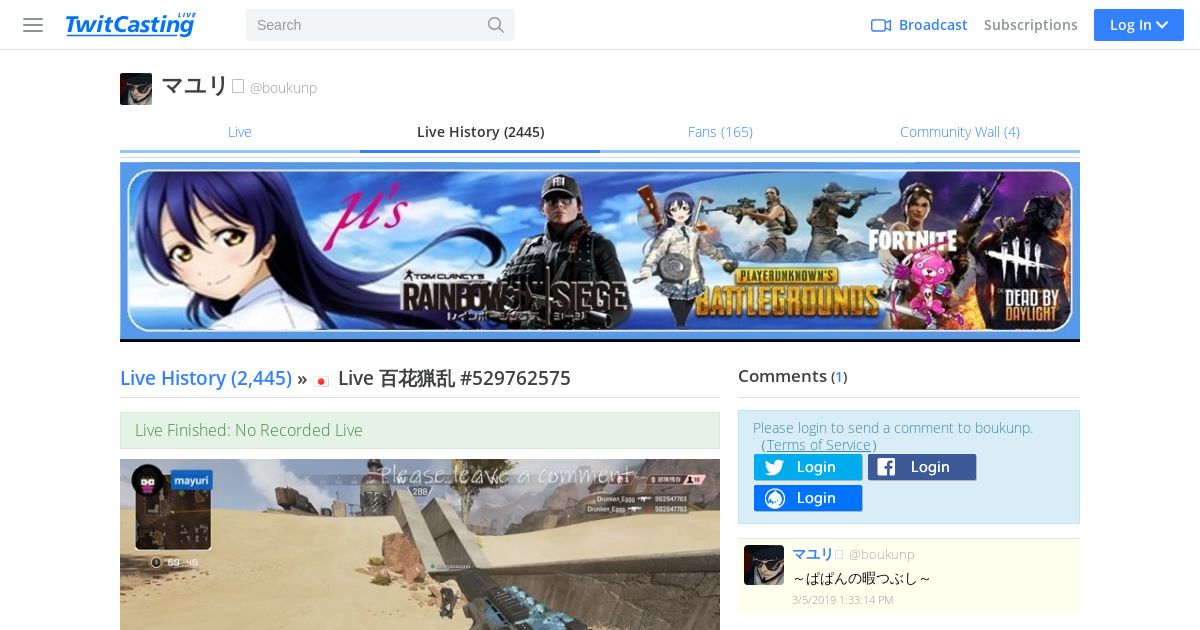
Task: Click the live video thumbnail
Action: pyautogui.click(x=420, y=545)
